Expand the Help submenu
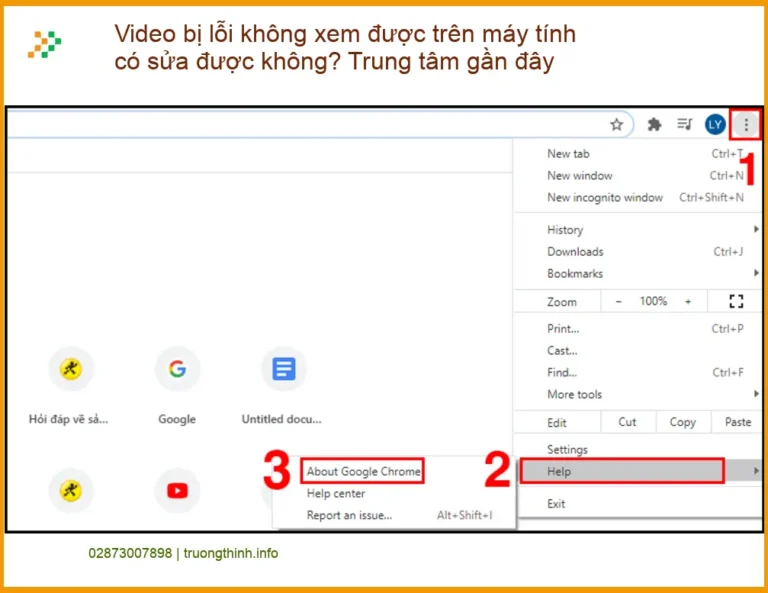 point(638,472)
